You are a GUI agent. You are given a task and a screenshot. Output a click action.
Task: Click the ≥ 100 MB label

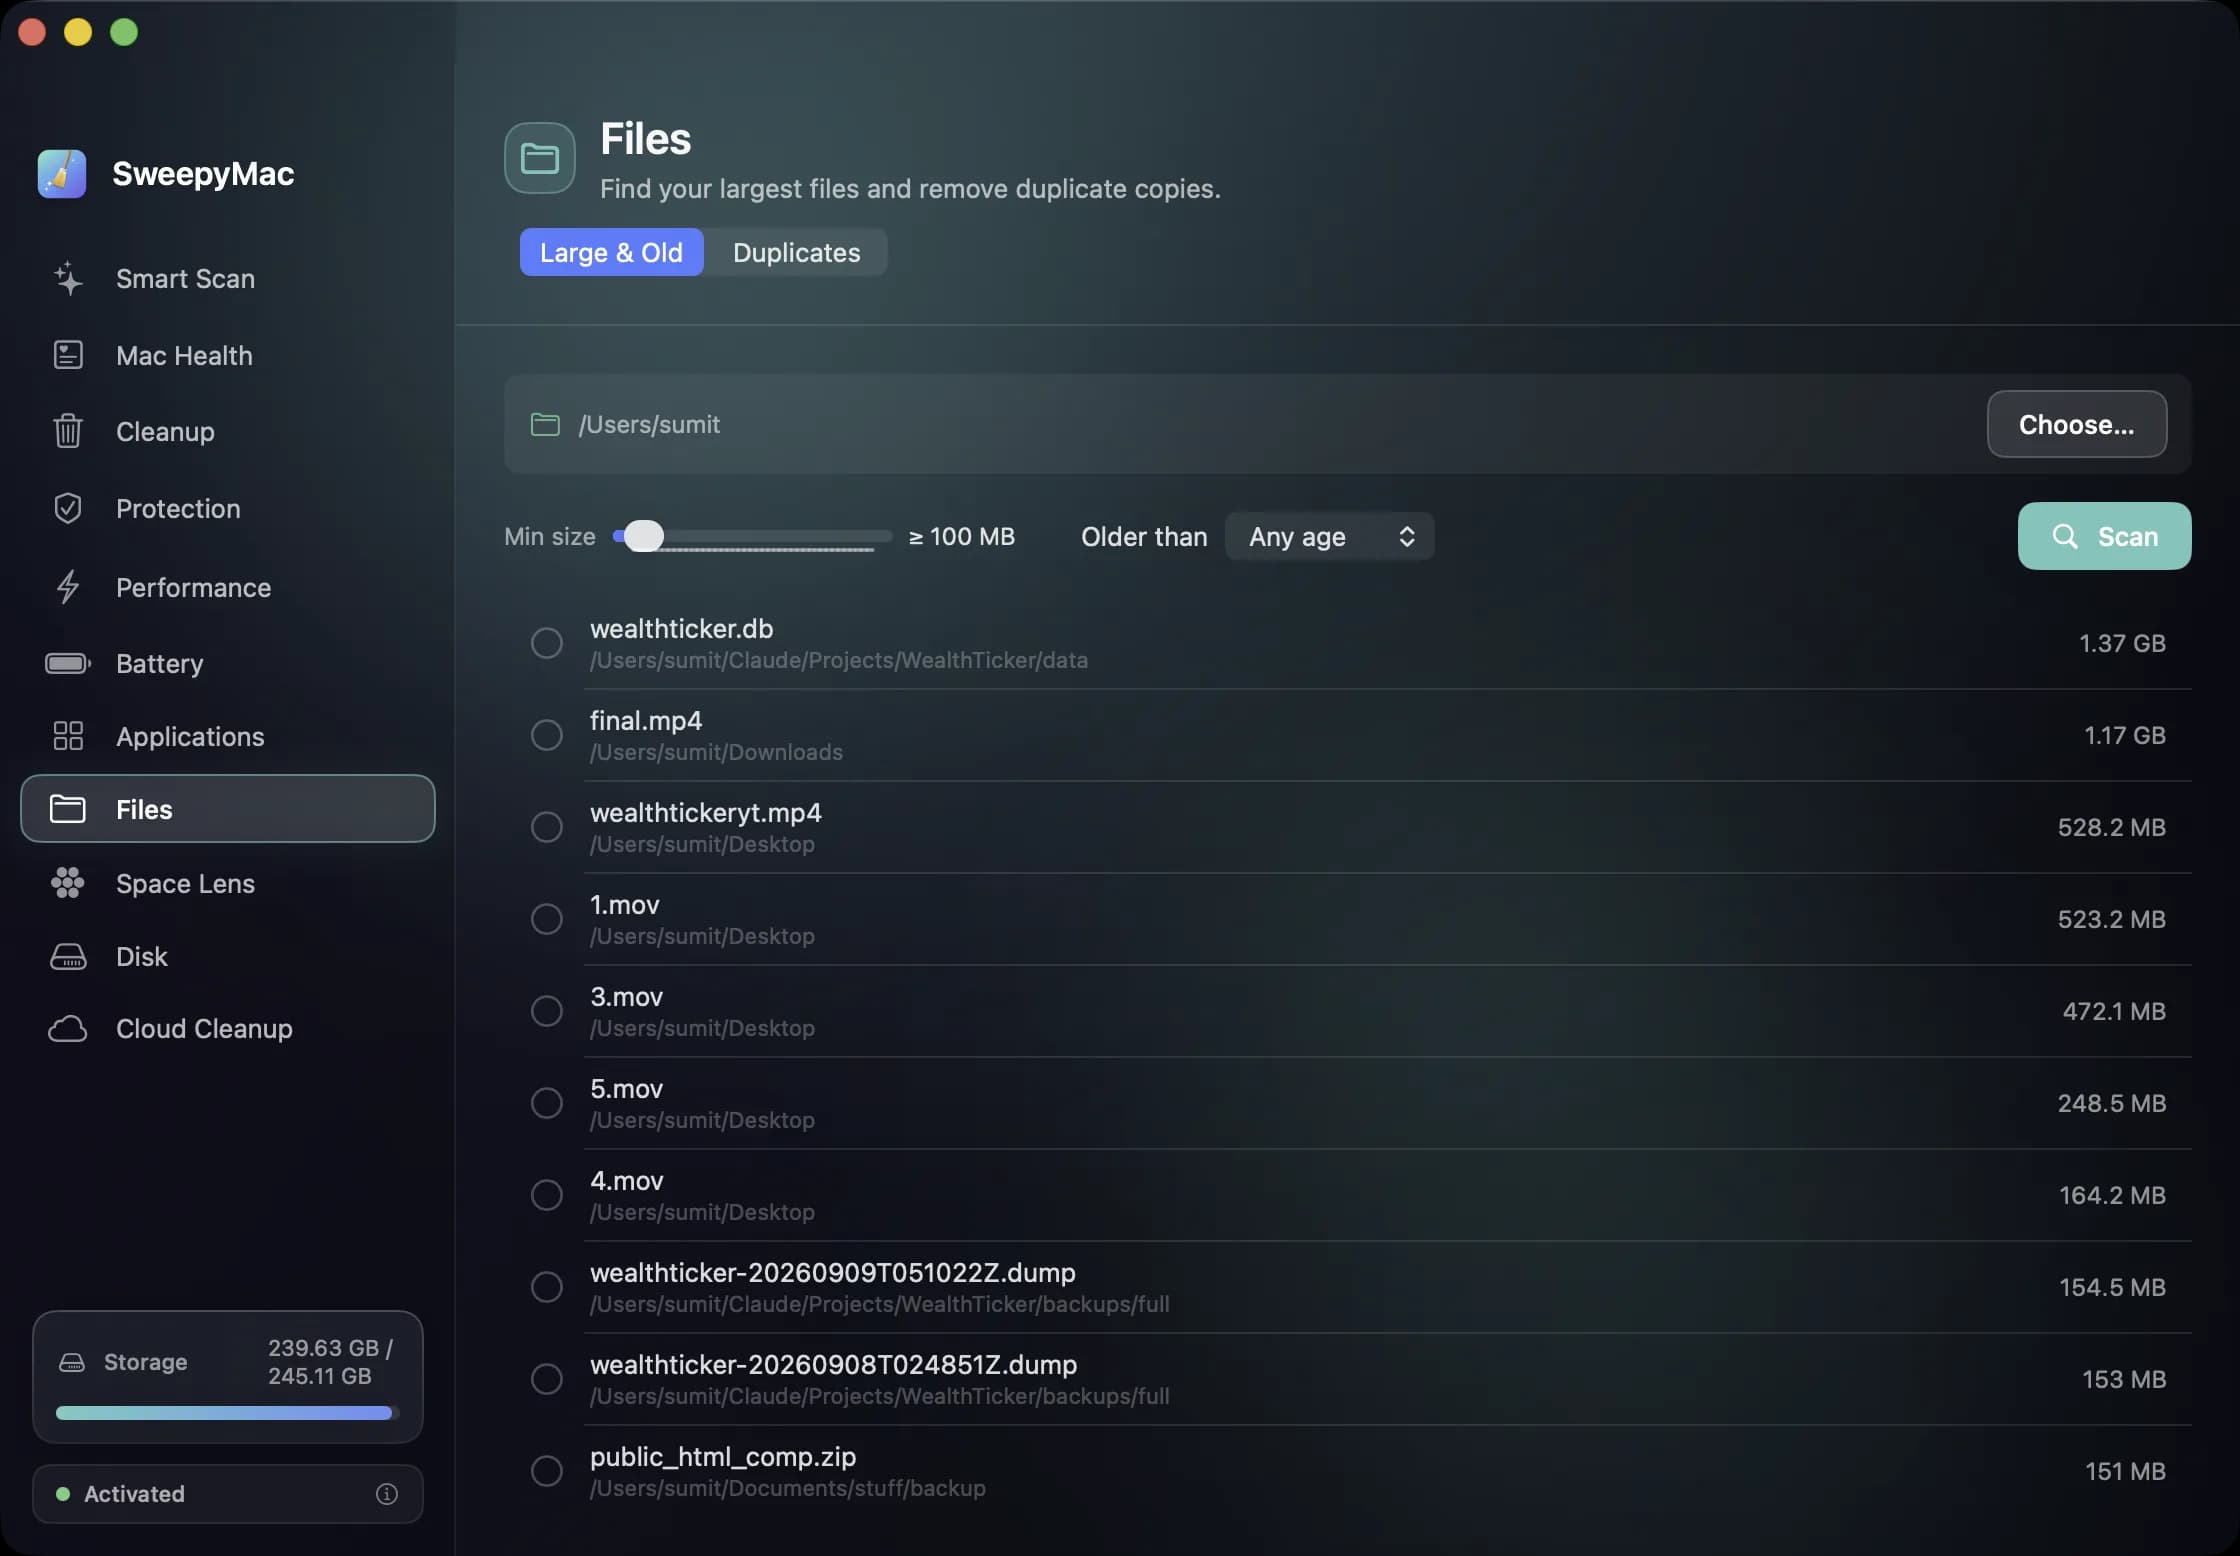(961, 537)
